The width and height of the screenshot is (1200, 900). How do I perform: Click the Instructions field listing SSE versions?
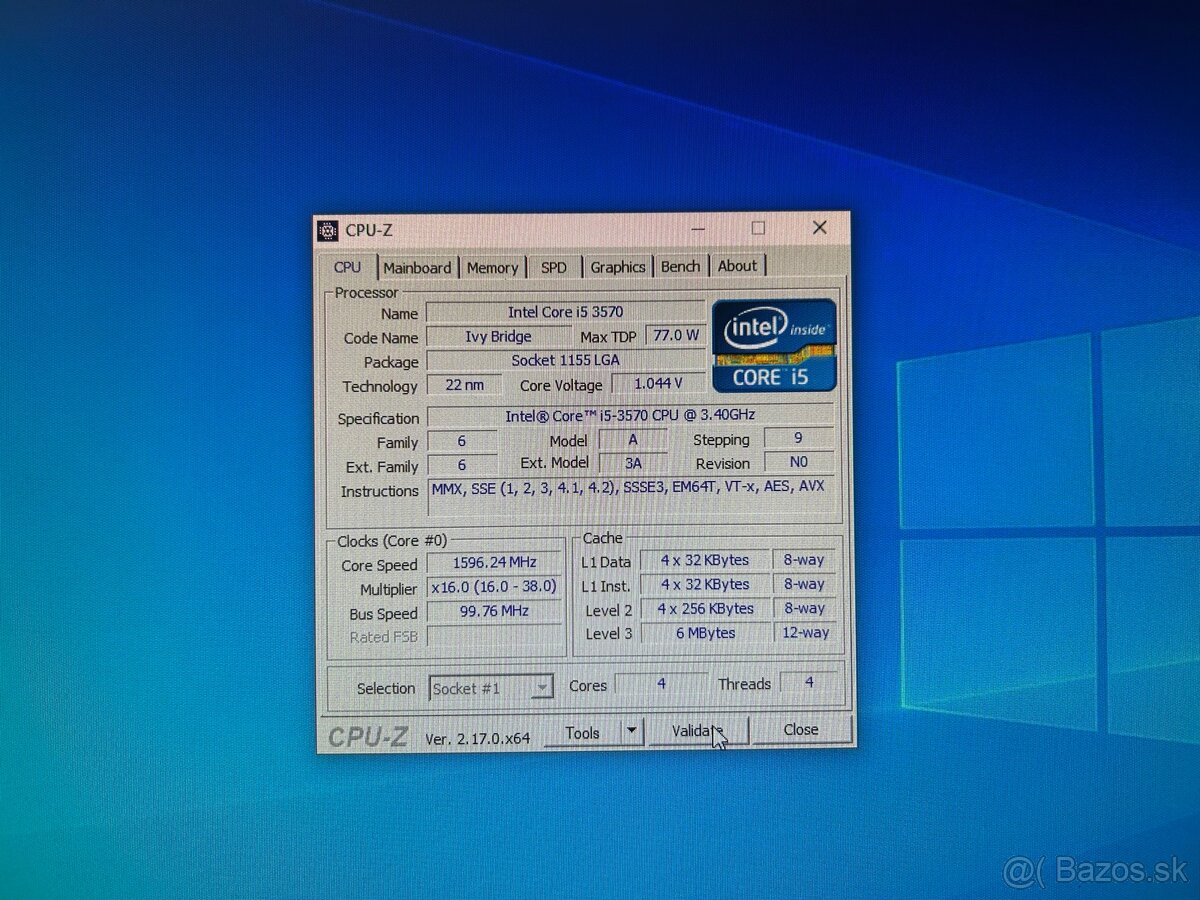click(630, 488)
